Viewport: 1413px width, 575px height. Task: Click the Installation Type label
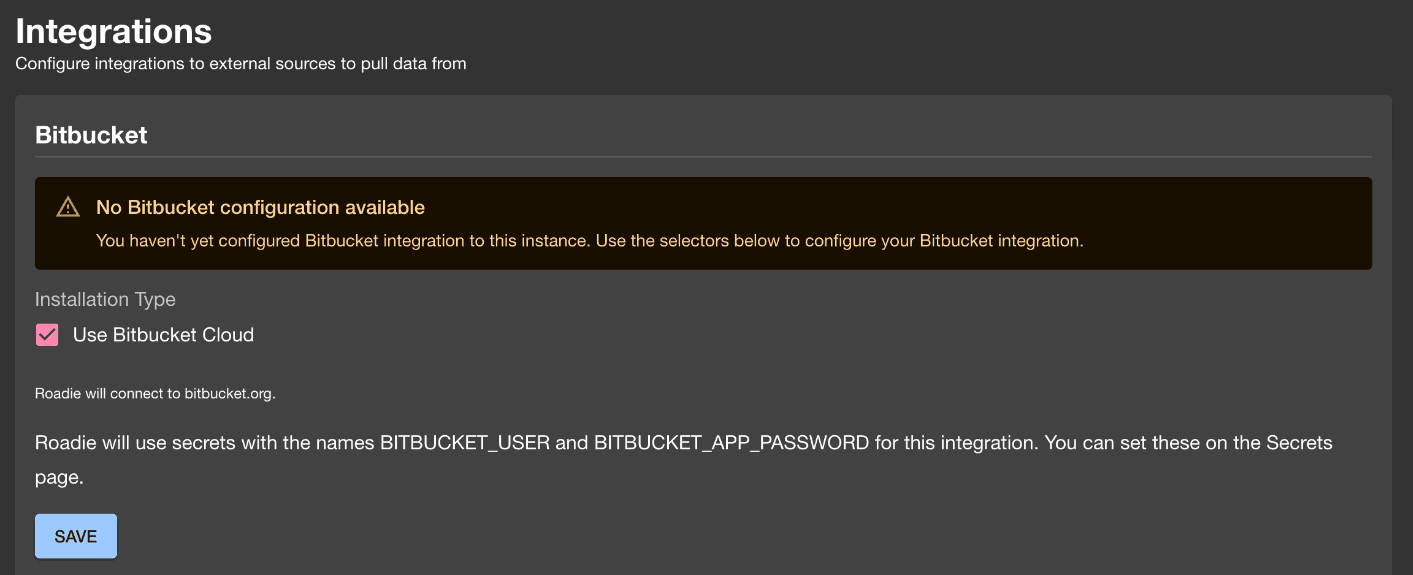click(105, 299)
